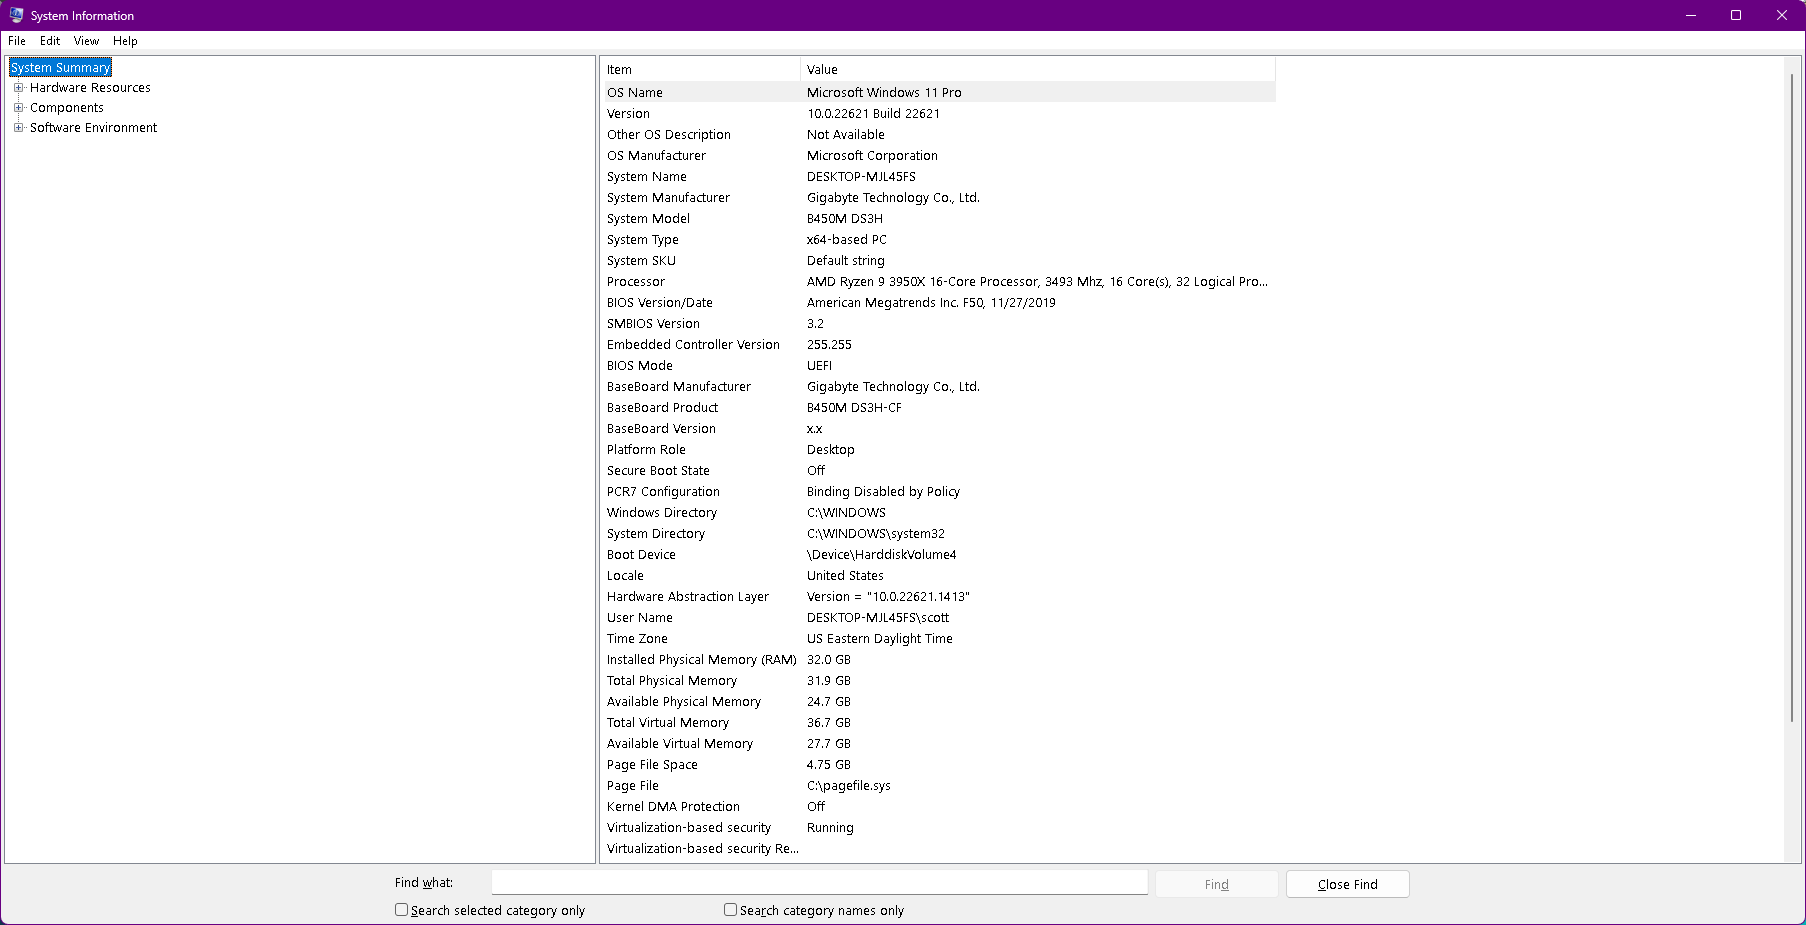The width and height of the screenshot is (1806, 925).
Task: Select the BaseBoard Product row
Action: (x=938, y=407)
